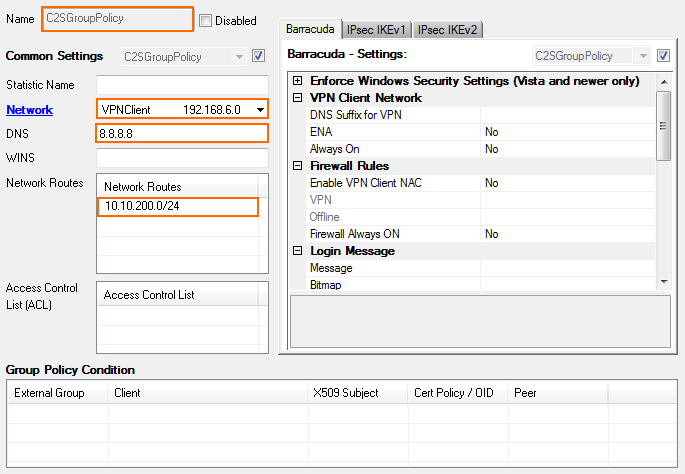Collapse the VPN Client Network section
685x474 pixels.
pyautogui.click(x=298, y=98)
